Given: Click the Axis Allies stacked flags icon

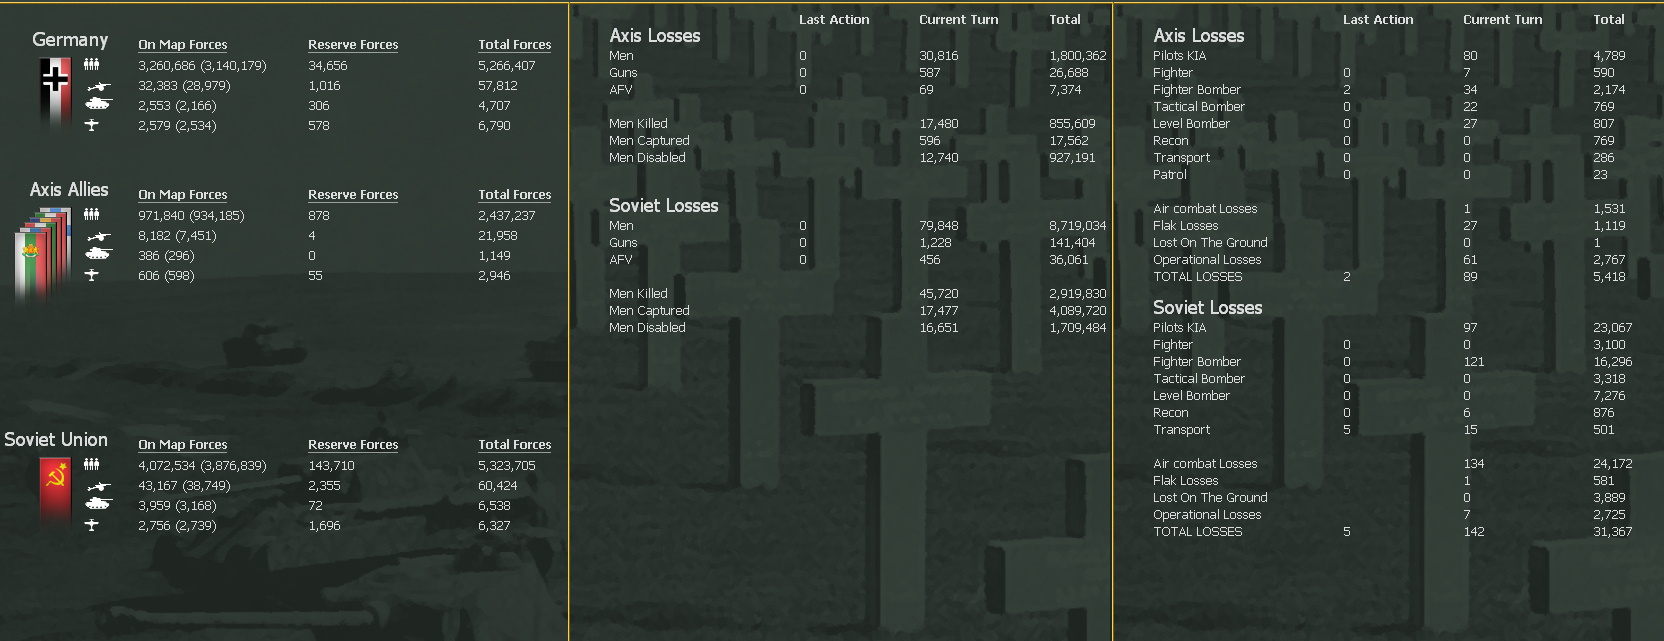Looking at the screenshot, I should [43, 255].
